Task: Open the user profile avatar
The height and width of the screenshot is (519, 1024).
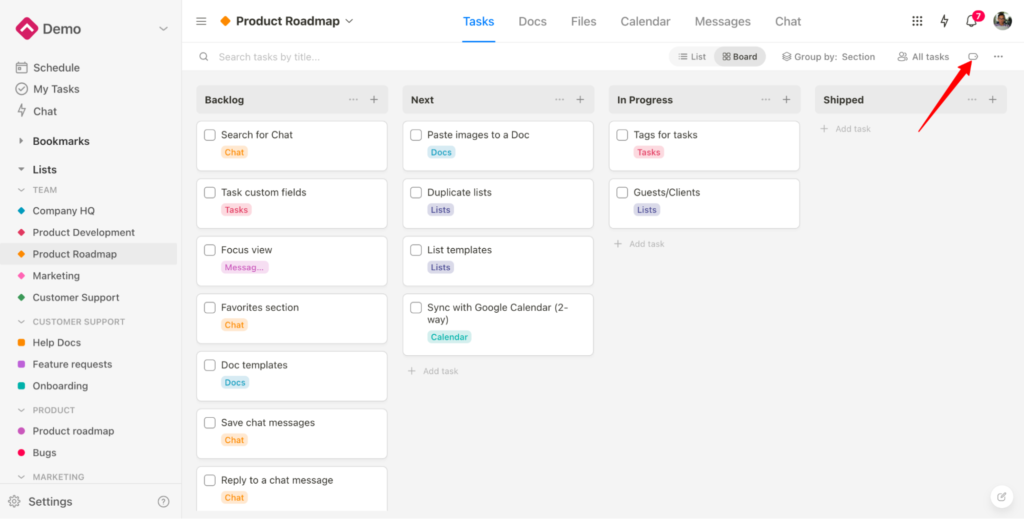Action: [x=1002, y=21]
